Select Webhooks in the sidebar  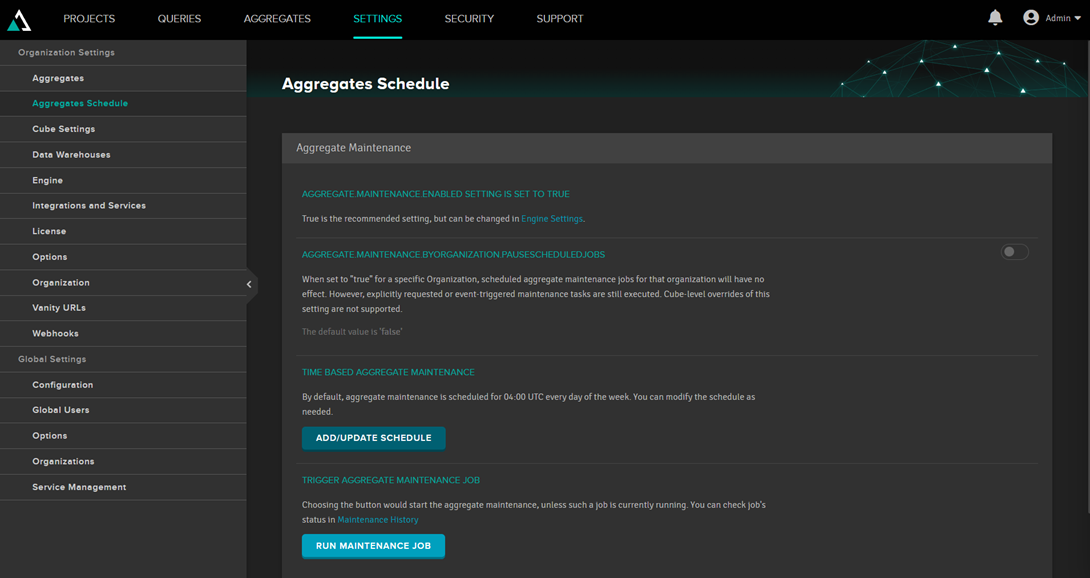(55, 334)
